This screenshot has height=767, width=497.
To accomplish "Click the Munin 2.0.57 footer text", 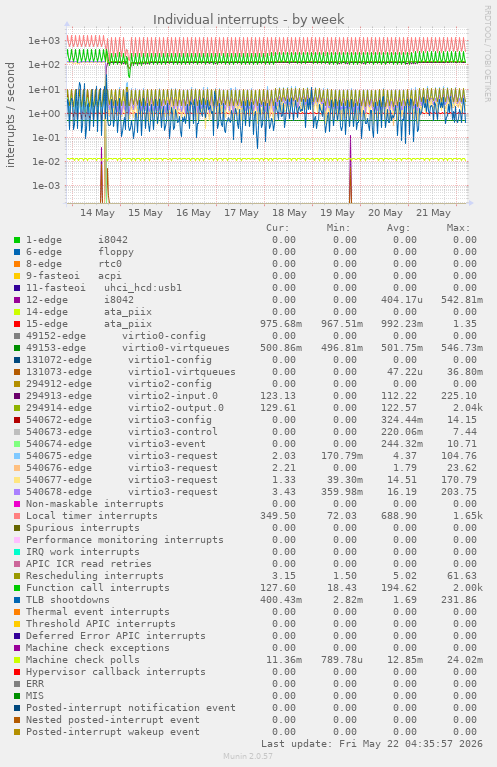I will [x=248, y=756].
